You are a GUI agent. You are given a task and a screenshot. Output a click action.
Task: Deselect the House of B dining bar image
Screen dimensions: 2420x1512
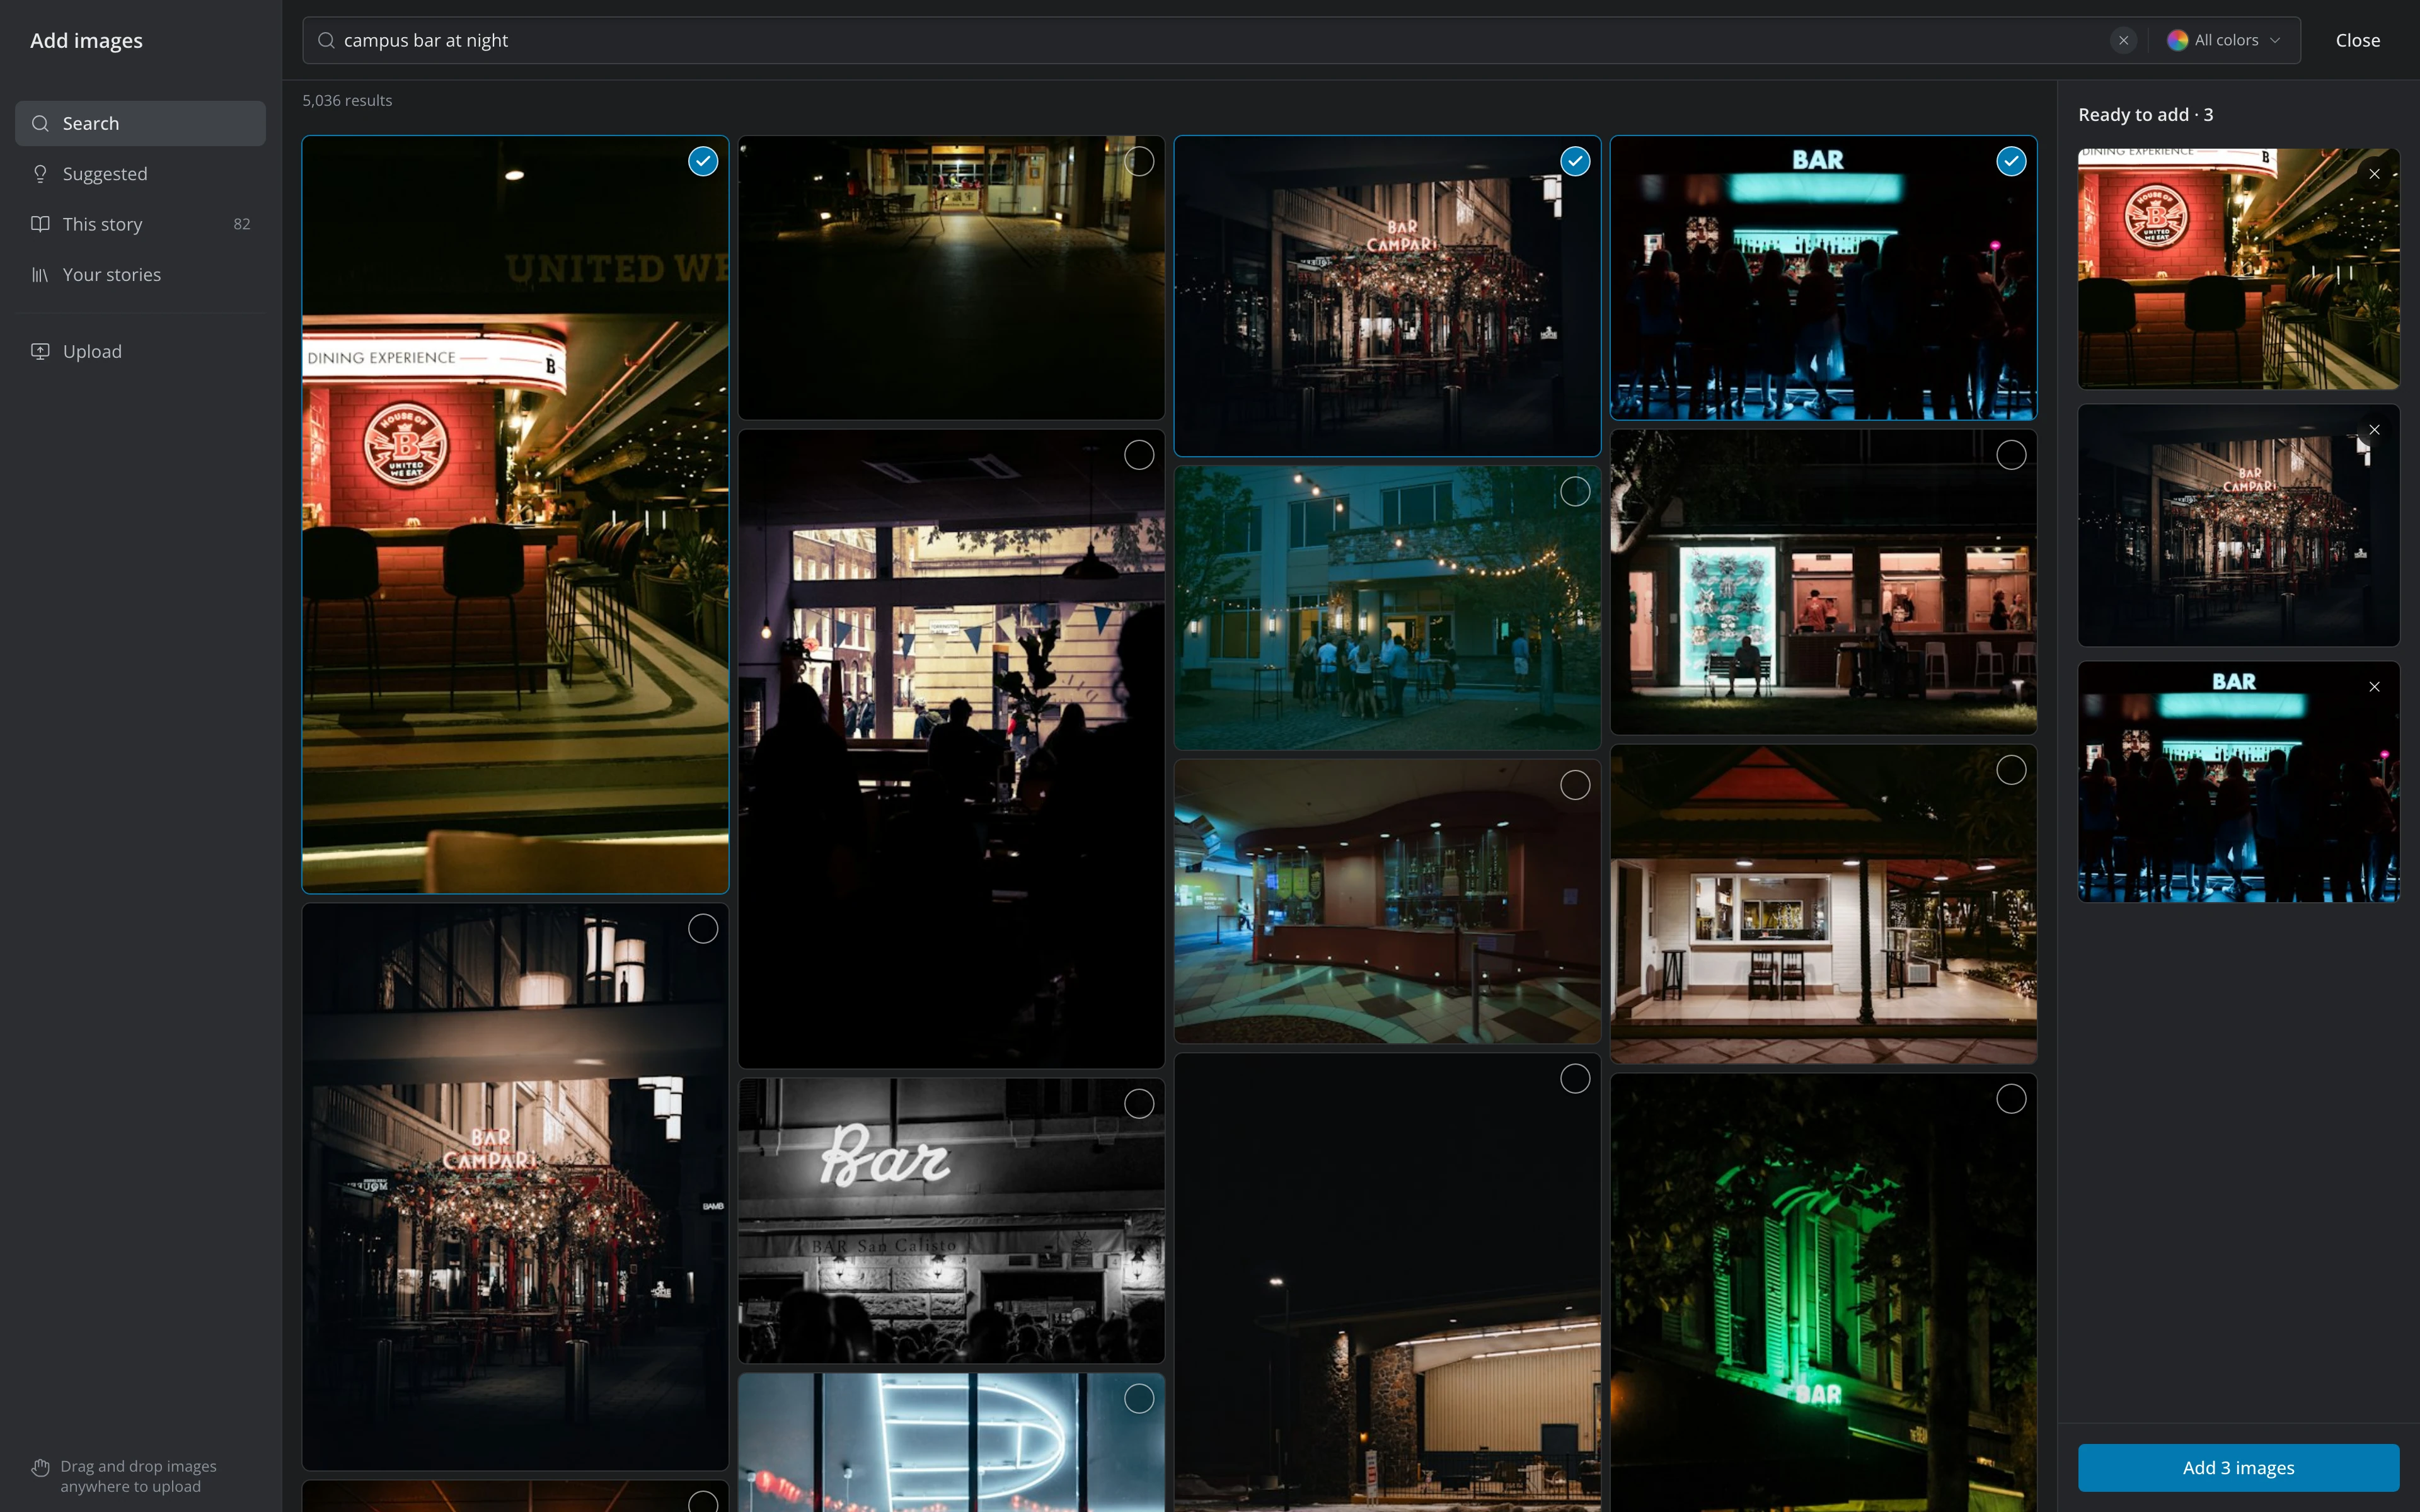tap(703, 161)
